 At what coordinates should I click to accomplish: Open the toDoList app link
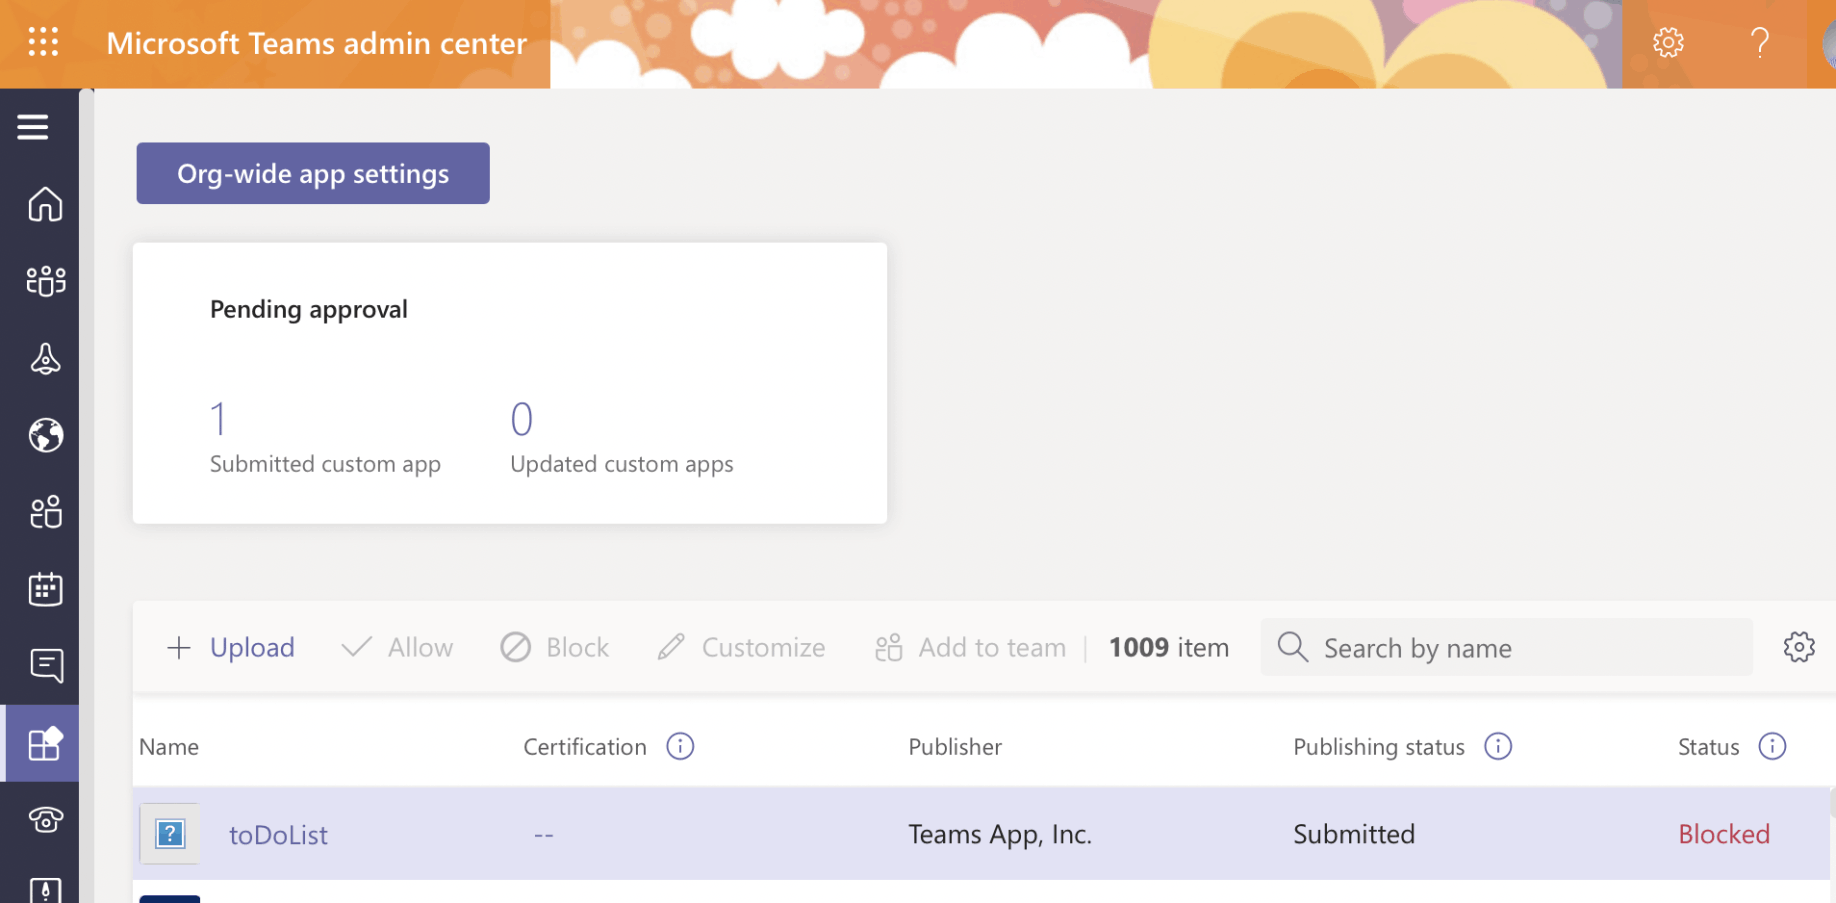pyautogui.click(x=278, y=835)
